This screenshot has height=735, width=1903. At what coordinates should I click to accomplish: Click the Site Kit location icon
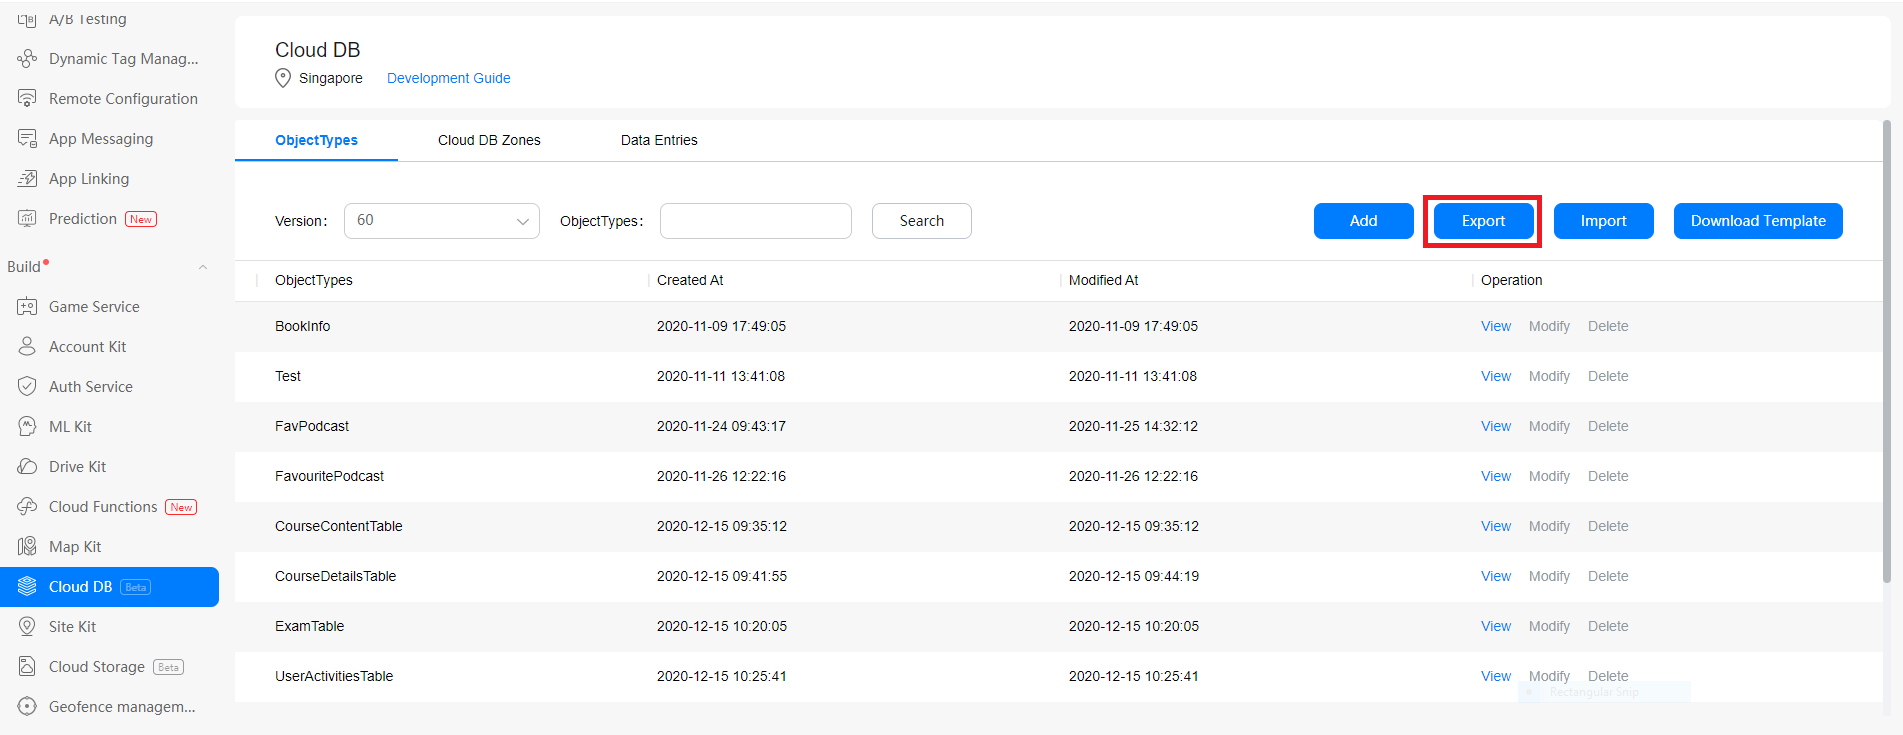click(28, 627)
